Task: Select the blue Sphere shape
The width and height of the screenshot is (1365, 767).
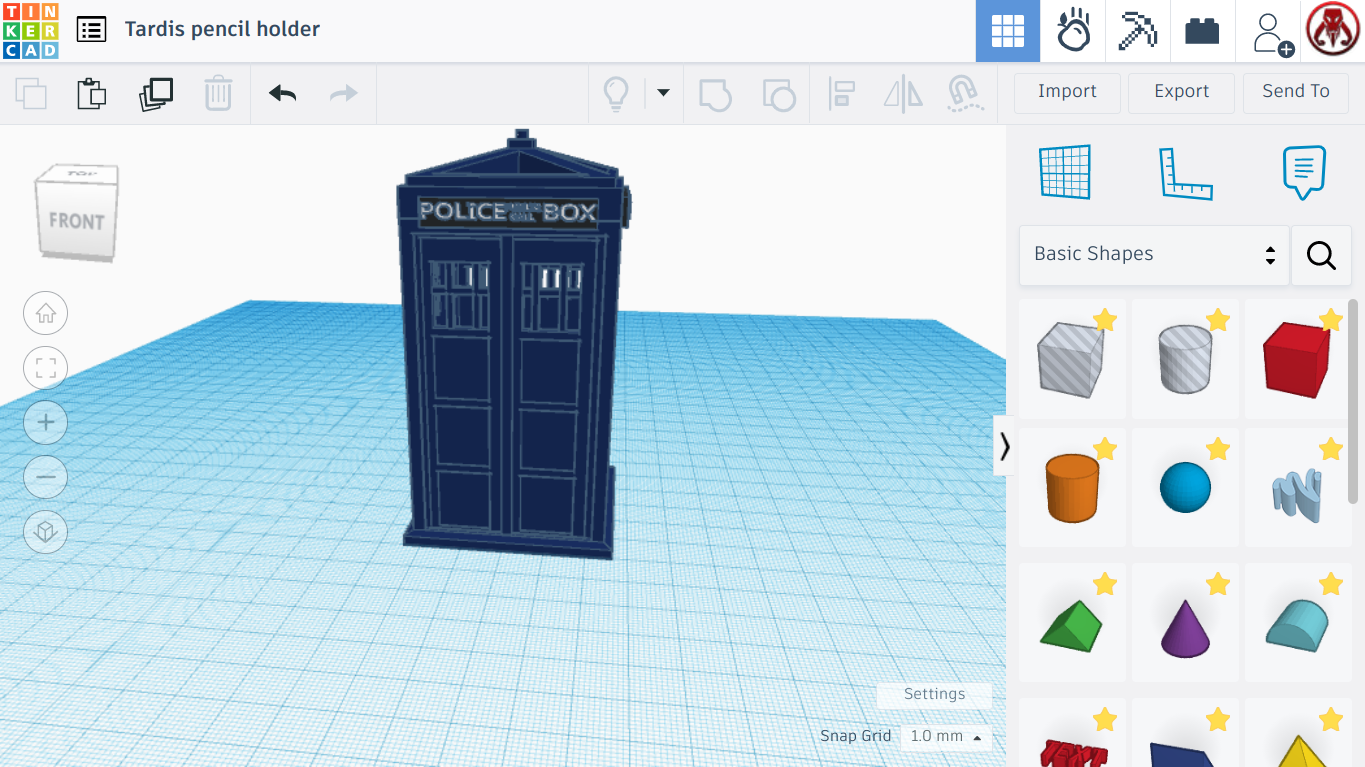Action: [1185, 487]
